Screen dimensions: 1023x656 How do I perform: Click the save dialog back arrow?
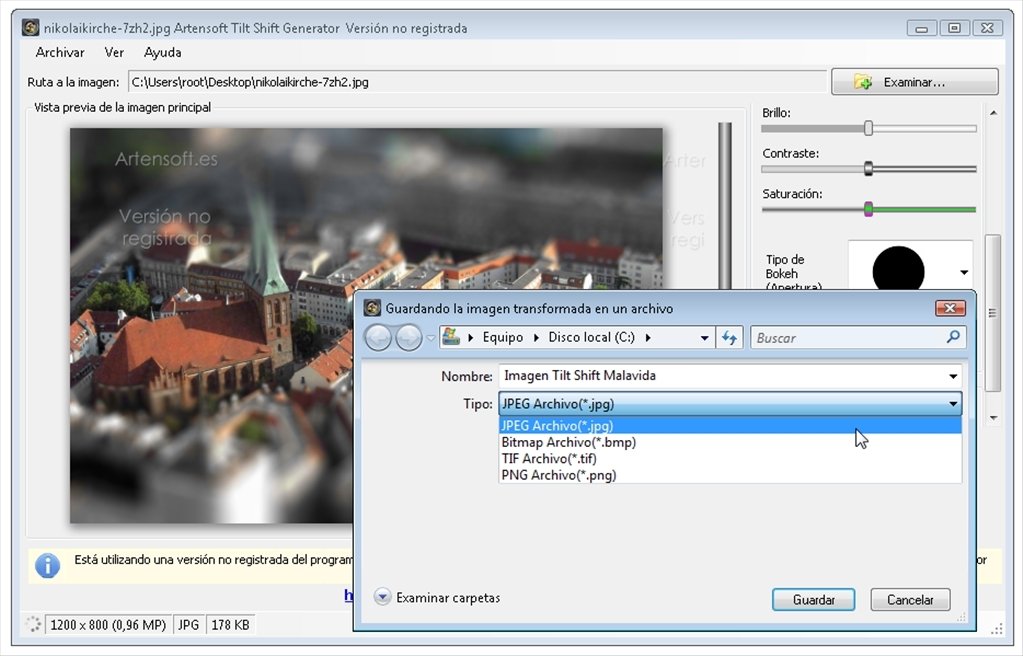(378, 337)
